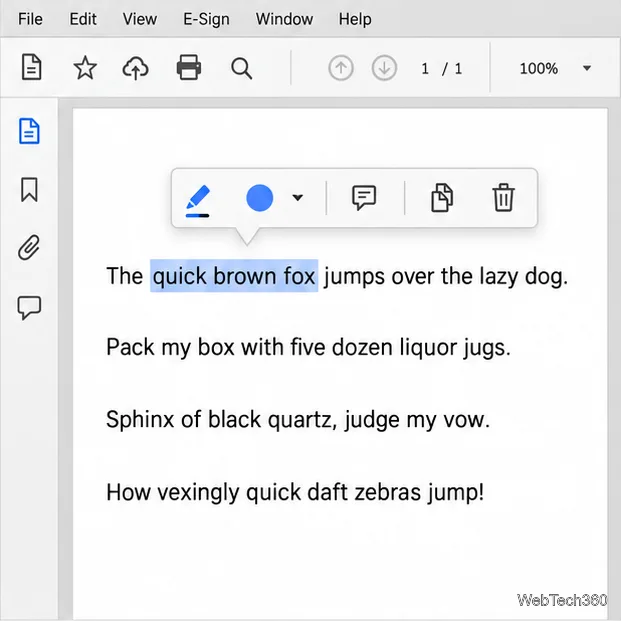Click text "jumps over the lazy dog."
The width and height of the screenshot is (621, 621).
[x=446, y=276]
